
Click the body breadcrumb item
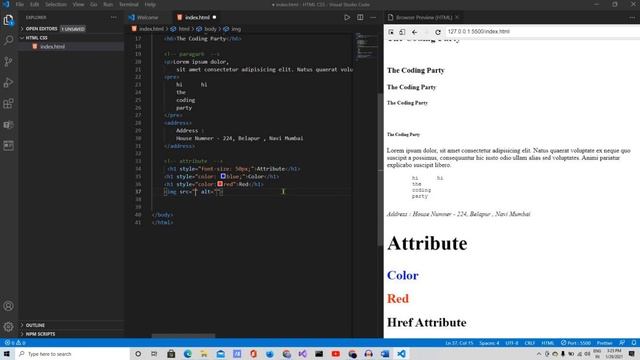point(210,29)
